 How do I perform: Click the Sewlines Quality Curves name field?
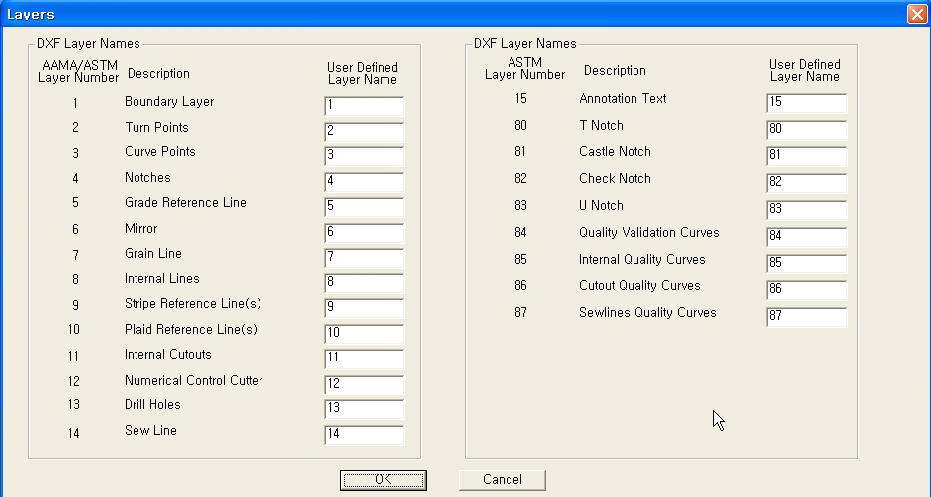coord(806,317)
